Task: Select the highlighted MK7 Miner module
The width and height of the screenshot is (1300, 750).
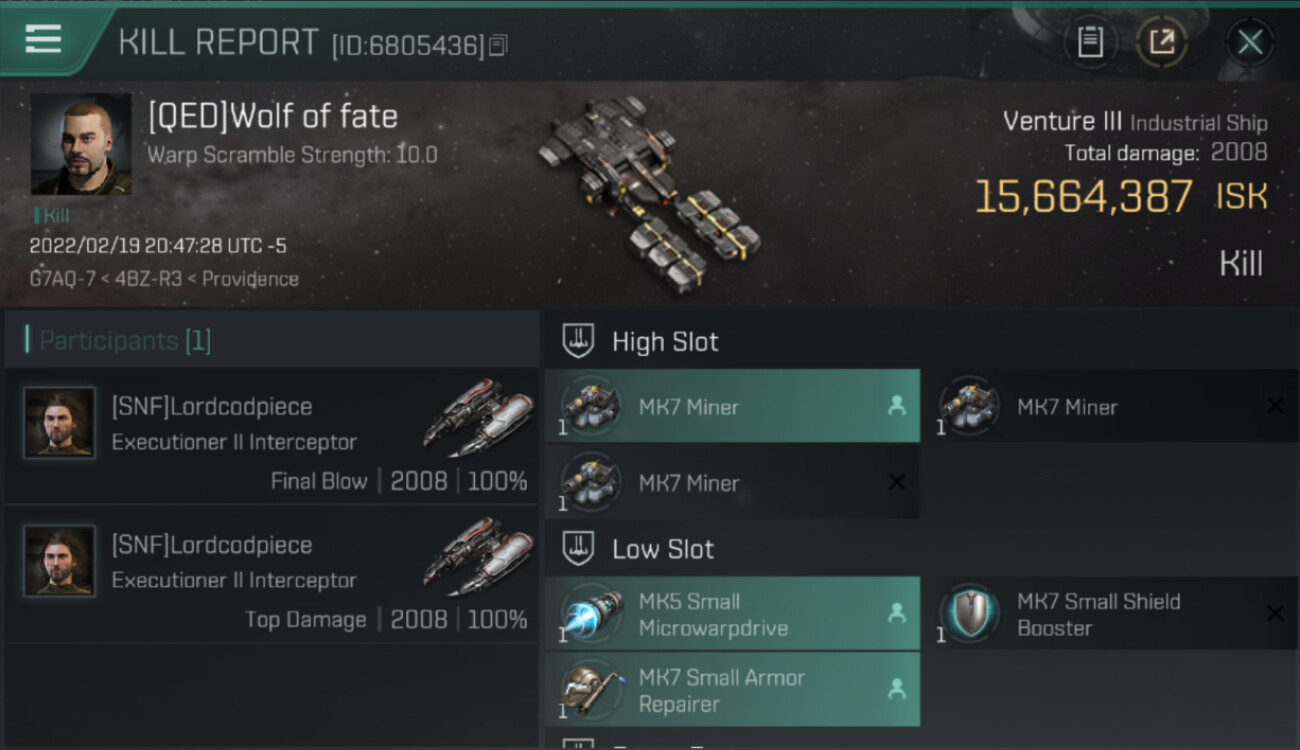Action: tap(732, 406)
